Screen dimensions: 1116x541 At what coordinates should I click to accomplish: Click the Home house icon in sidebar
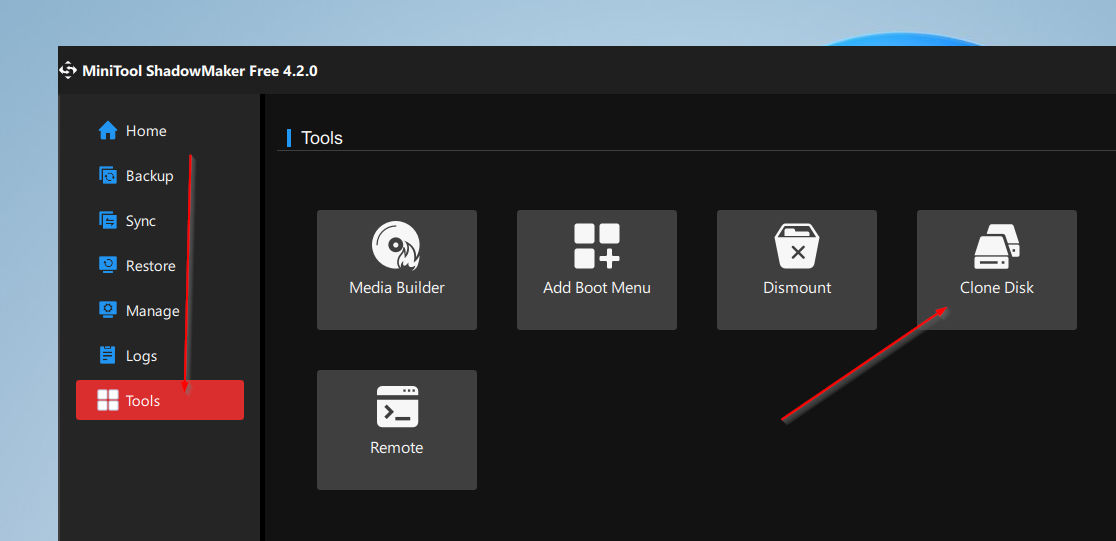(107, 131)
